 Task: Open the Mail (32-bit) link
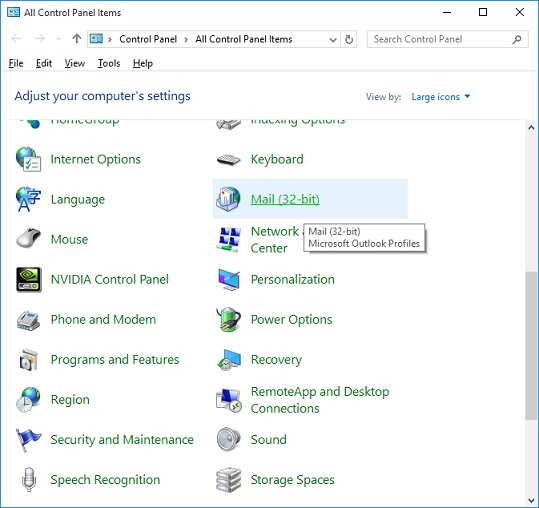285,199
